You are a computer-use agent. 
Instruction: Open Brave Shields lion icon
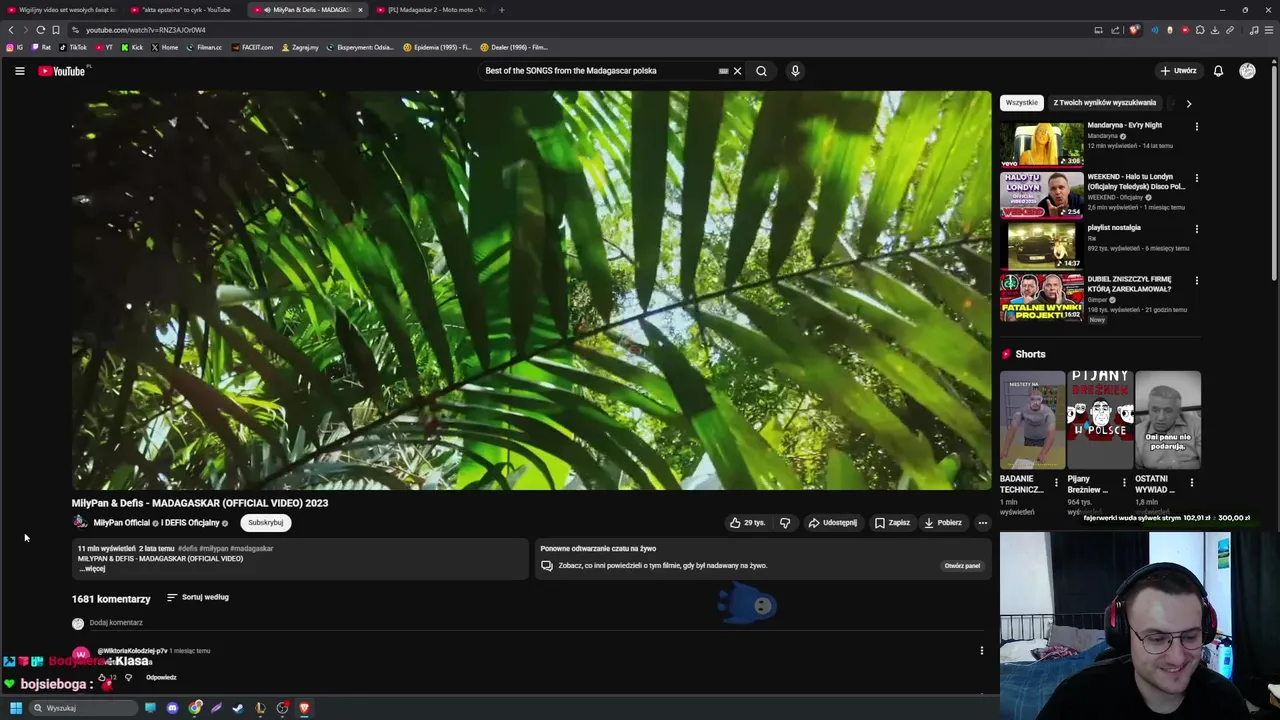(1134, 30)
